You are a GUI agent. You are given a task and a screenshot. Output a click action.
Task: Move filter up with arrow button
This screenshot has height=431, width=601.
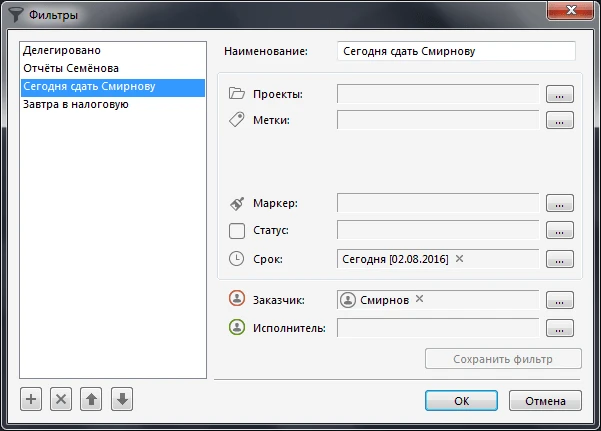click(x=91, y=399)
